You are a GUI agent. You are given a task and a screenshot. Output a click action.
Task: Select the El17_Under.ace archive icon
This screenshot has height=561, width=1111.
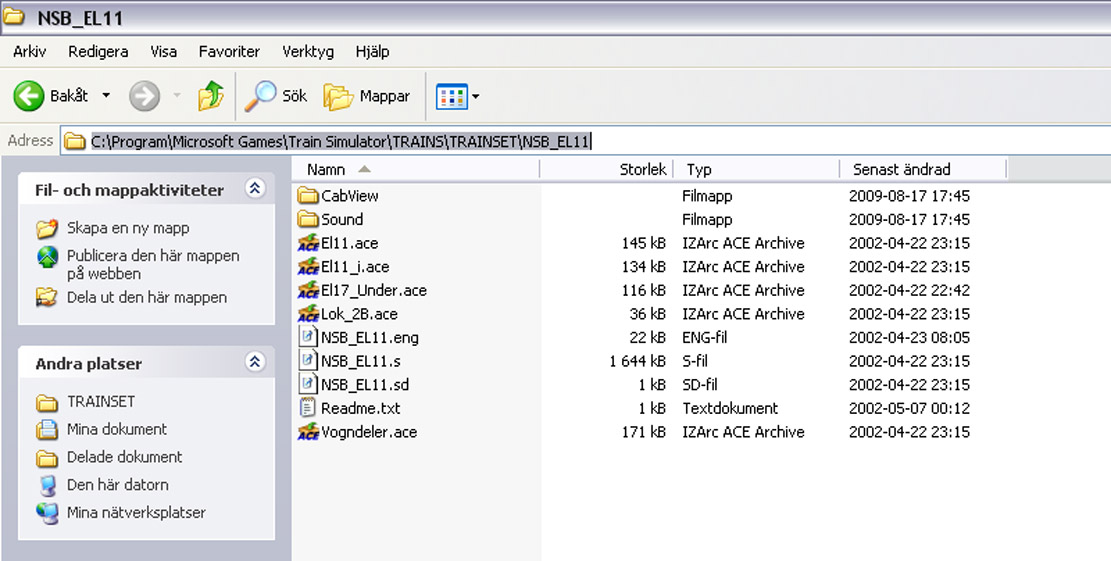click(308, 290)
